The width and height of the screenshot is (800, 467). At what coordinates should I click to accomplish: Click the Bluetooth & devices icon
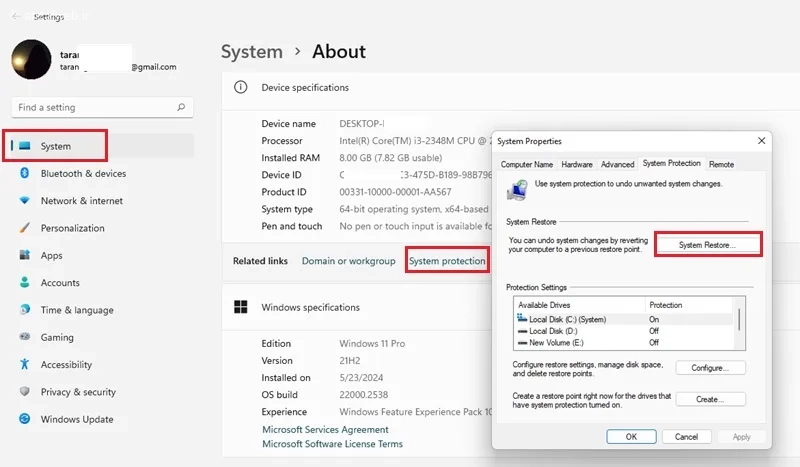point(24,173)
